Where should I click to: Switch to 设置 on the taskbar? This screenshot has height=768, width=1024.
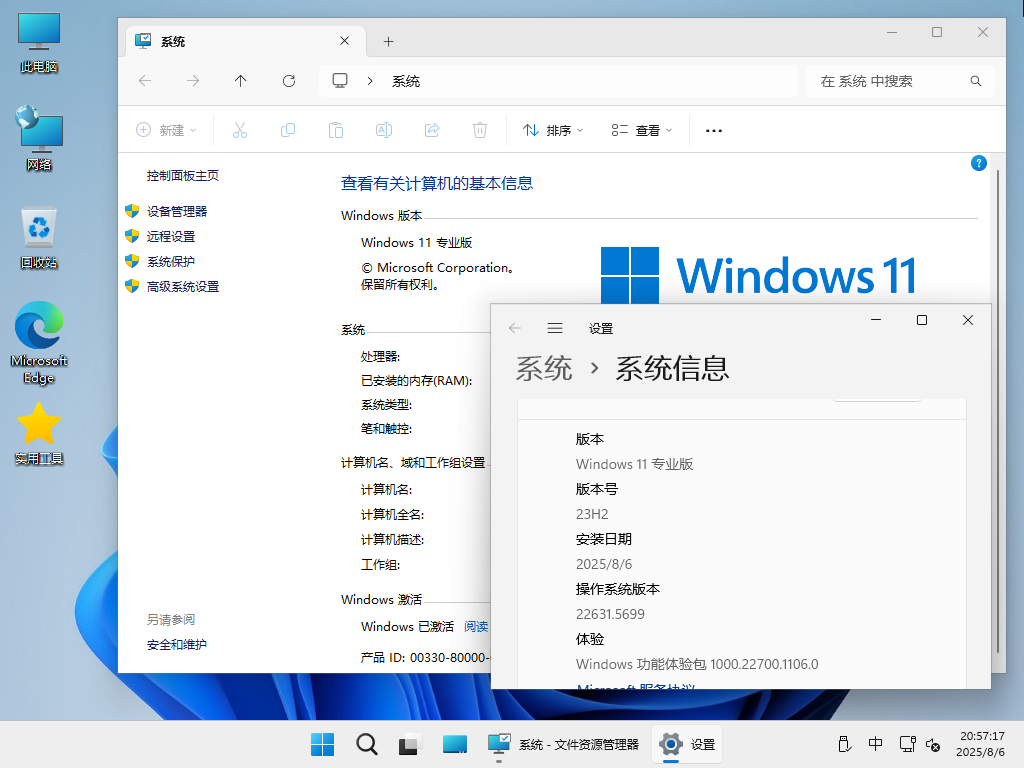[687, 744]
